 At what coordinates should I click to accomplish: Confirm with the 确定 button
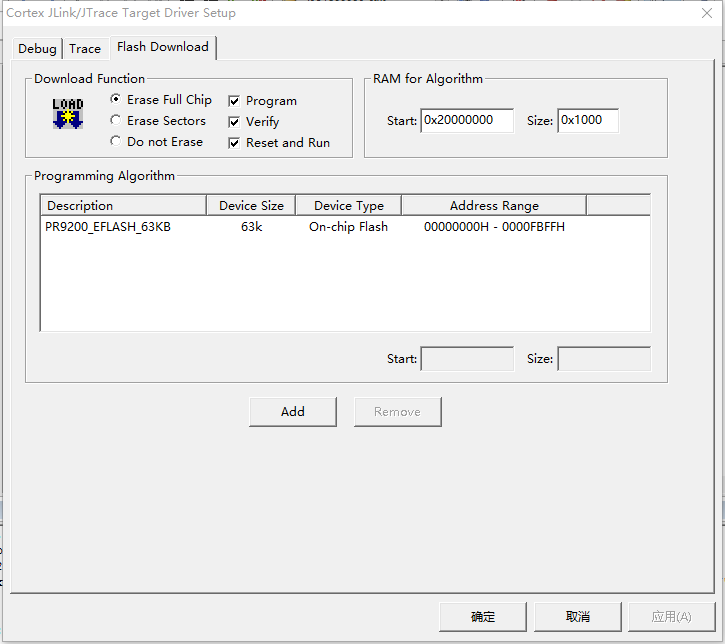483,617
